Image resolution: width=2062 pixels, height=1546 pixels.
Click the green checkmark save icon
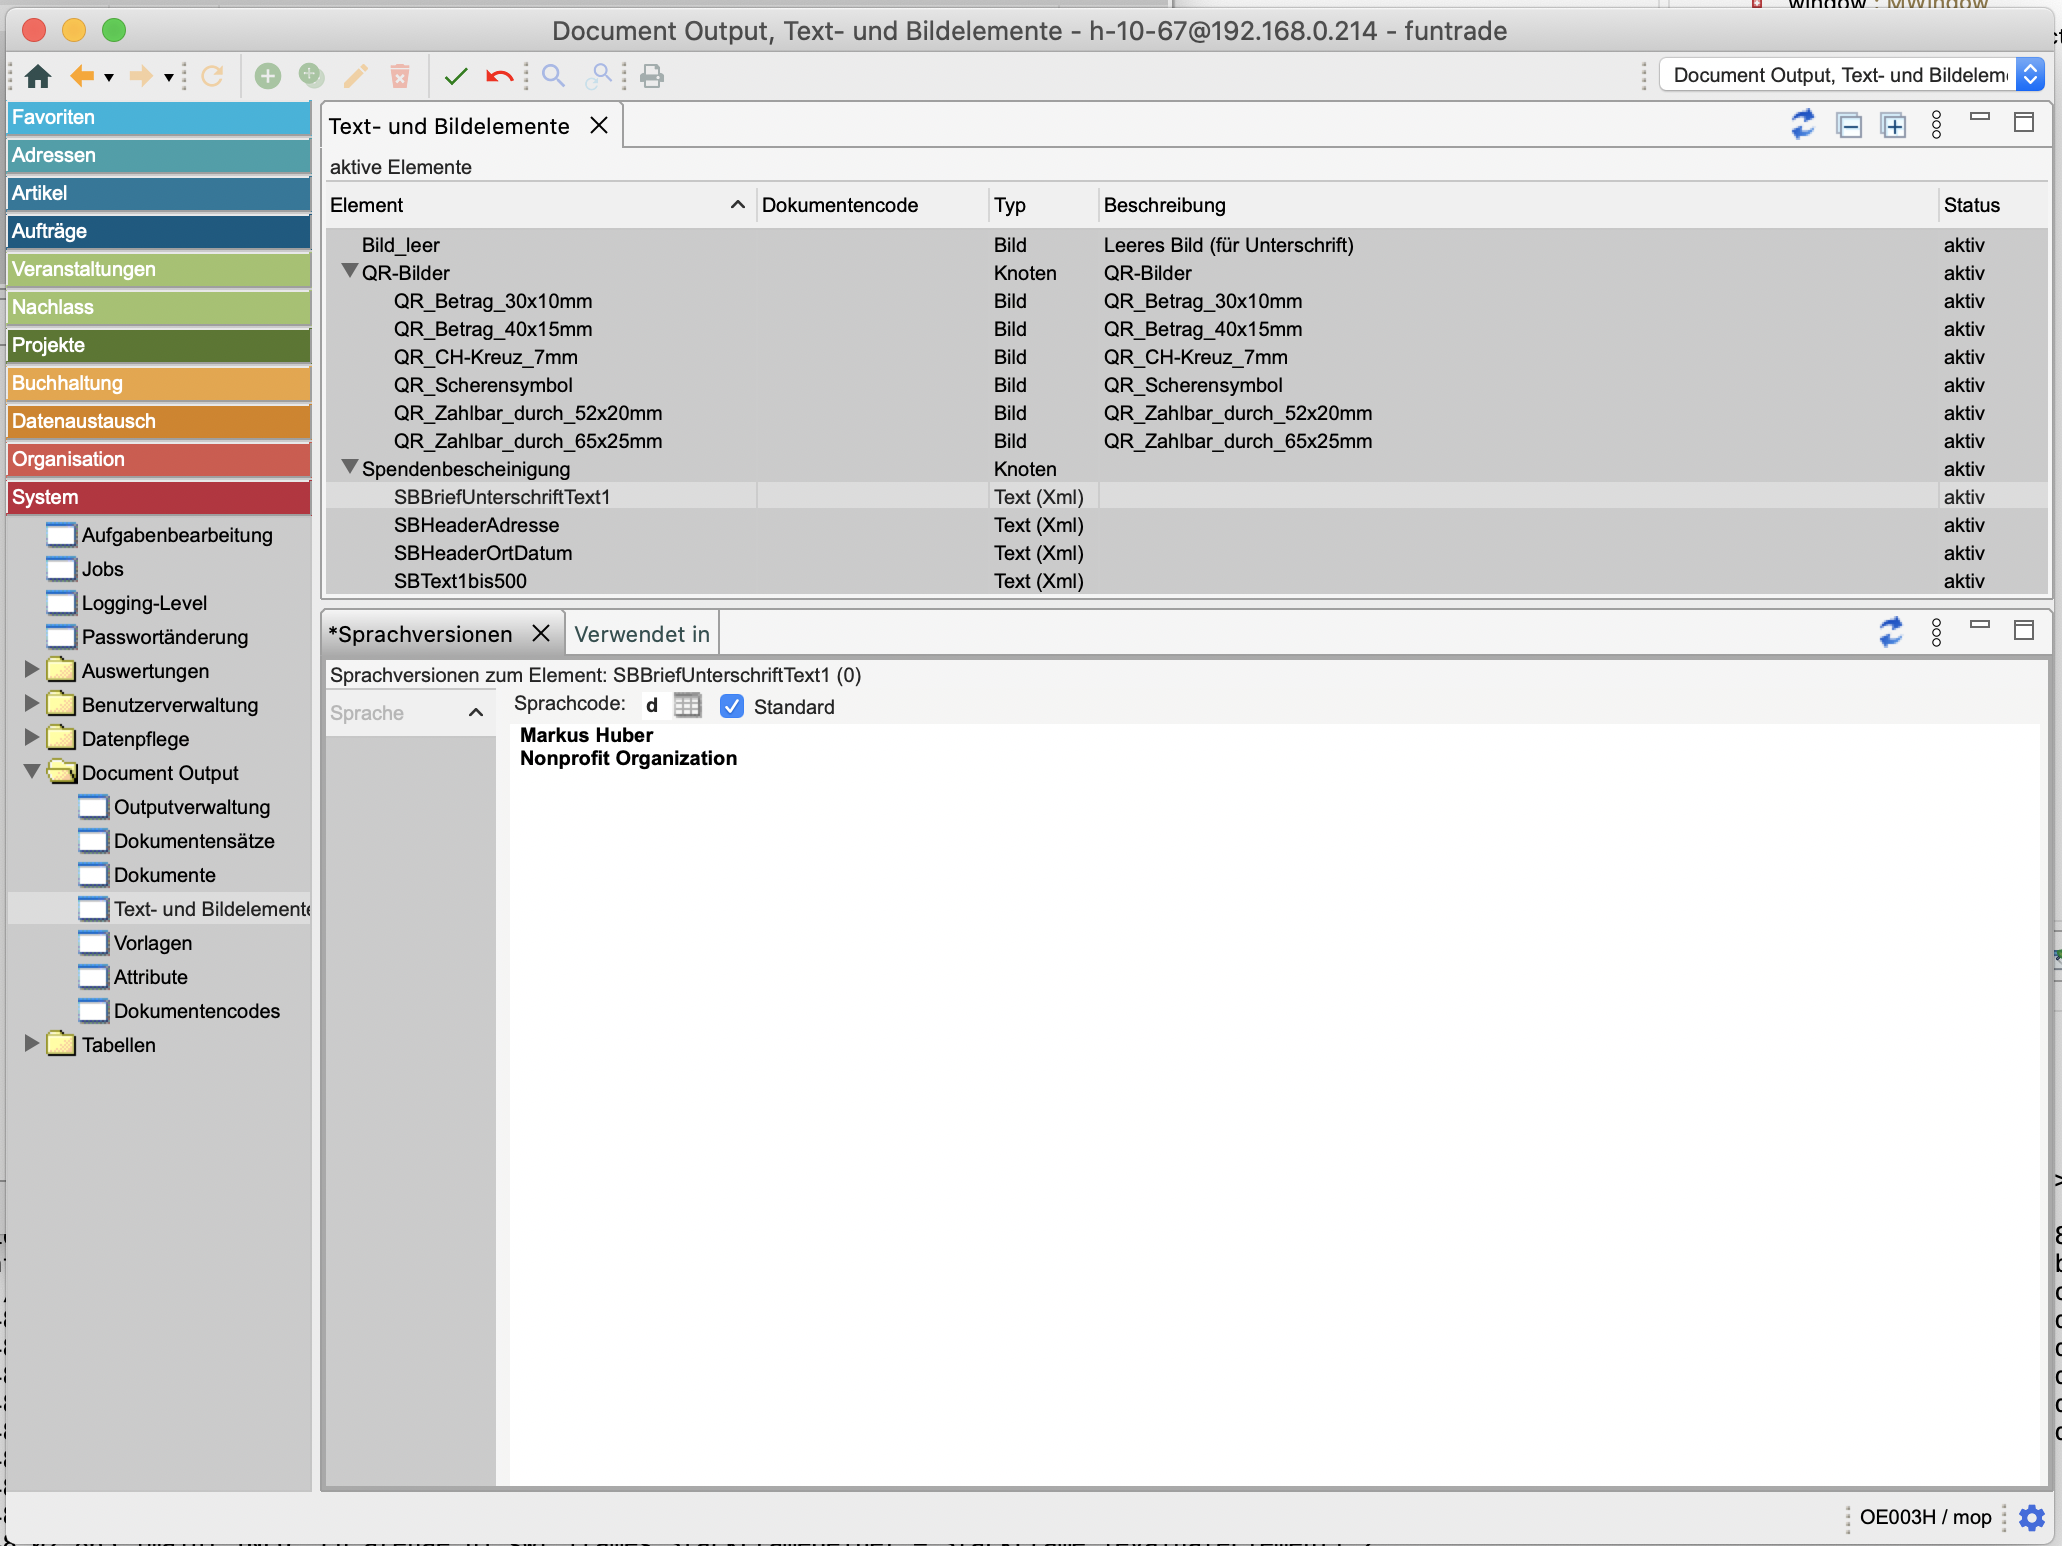(456, 76)
